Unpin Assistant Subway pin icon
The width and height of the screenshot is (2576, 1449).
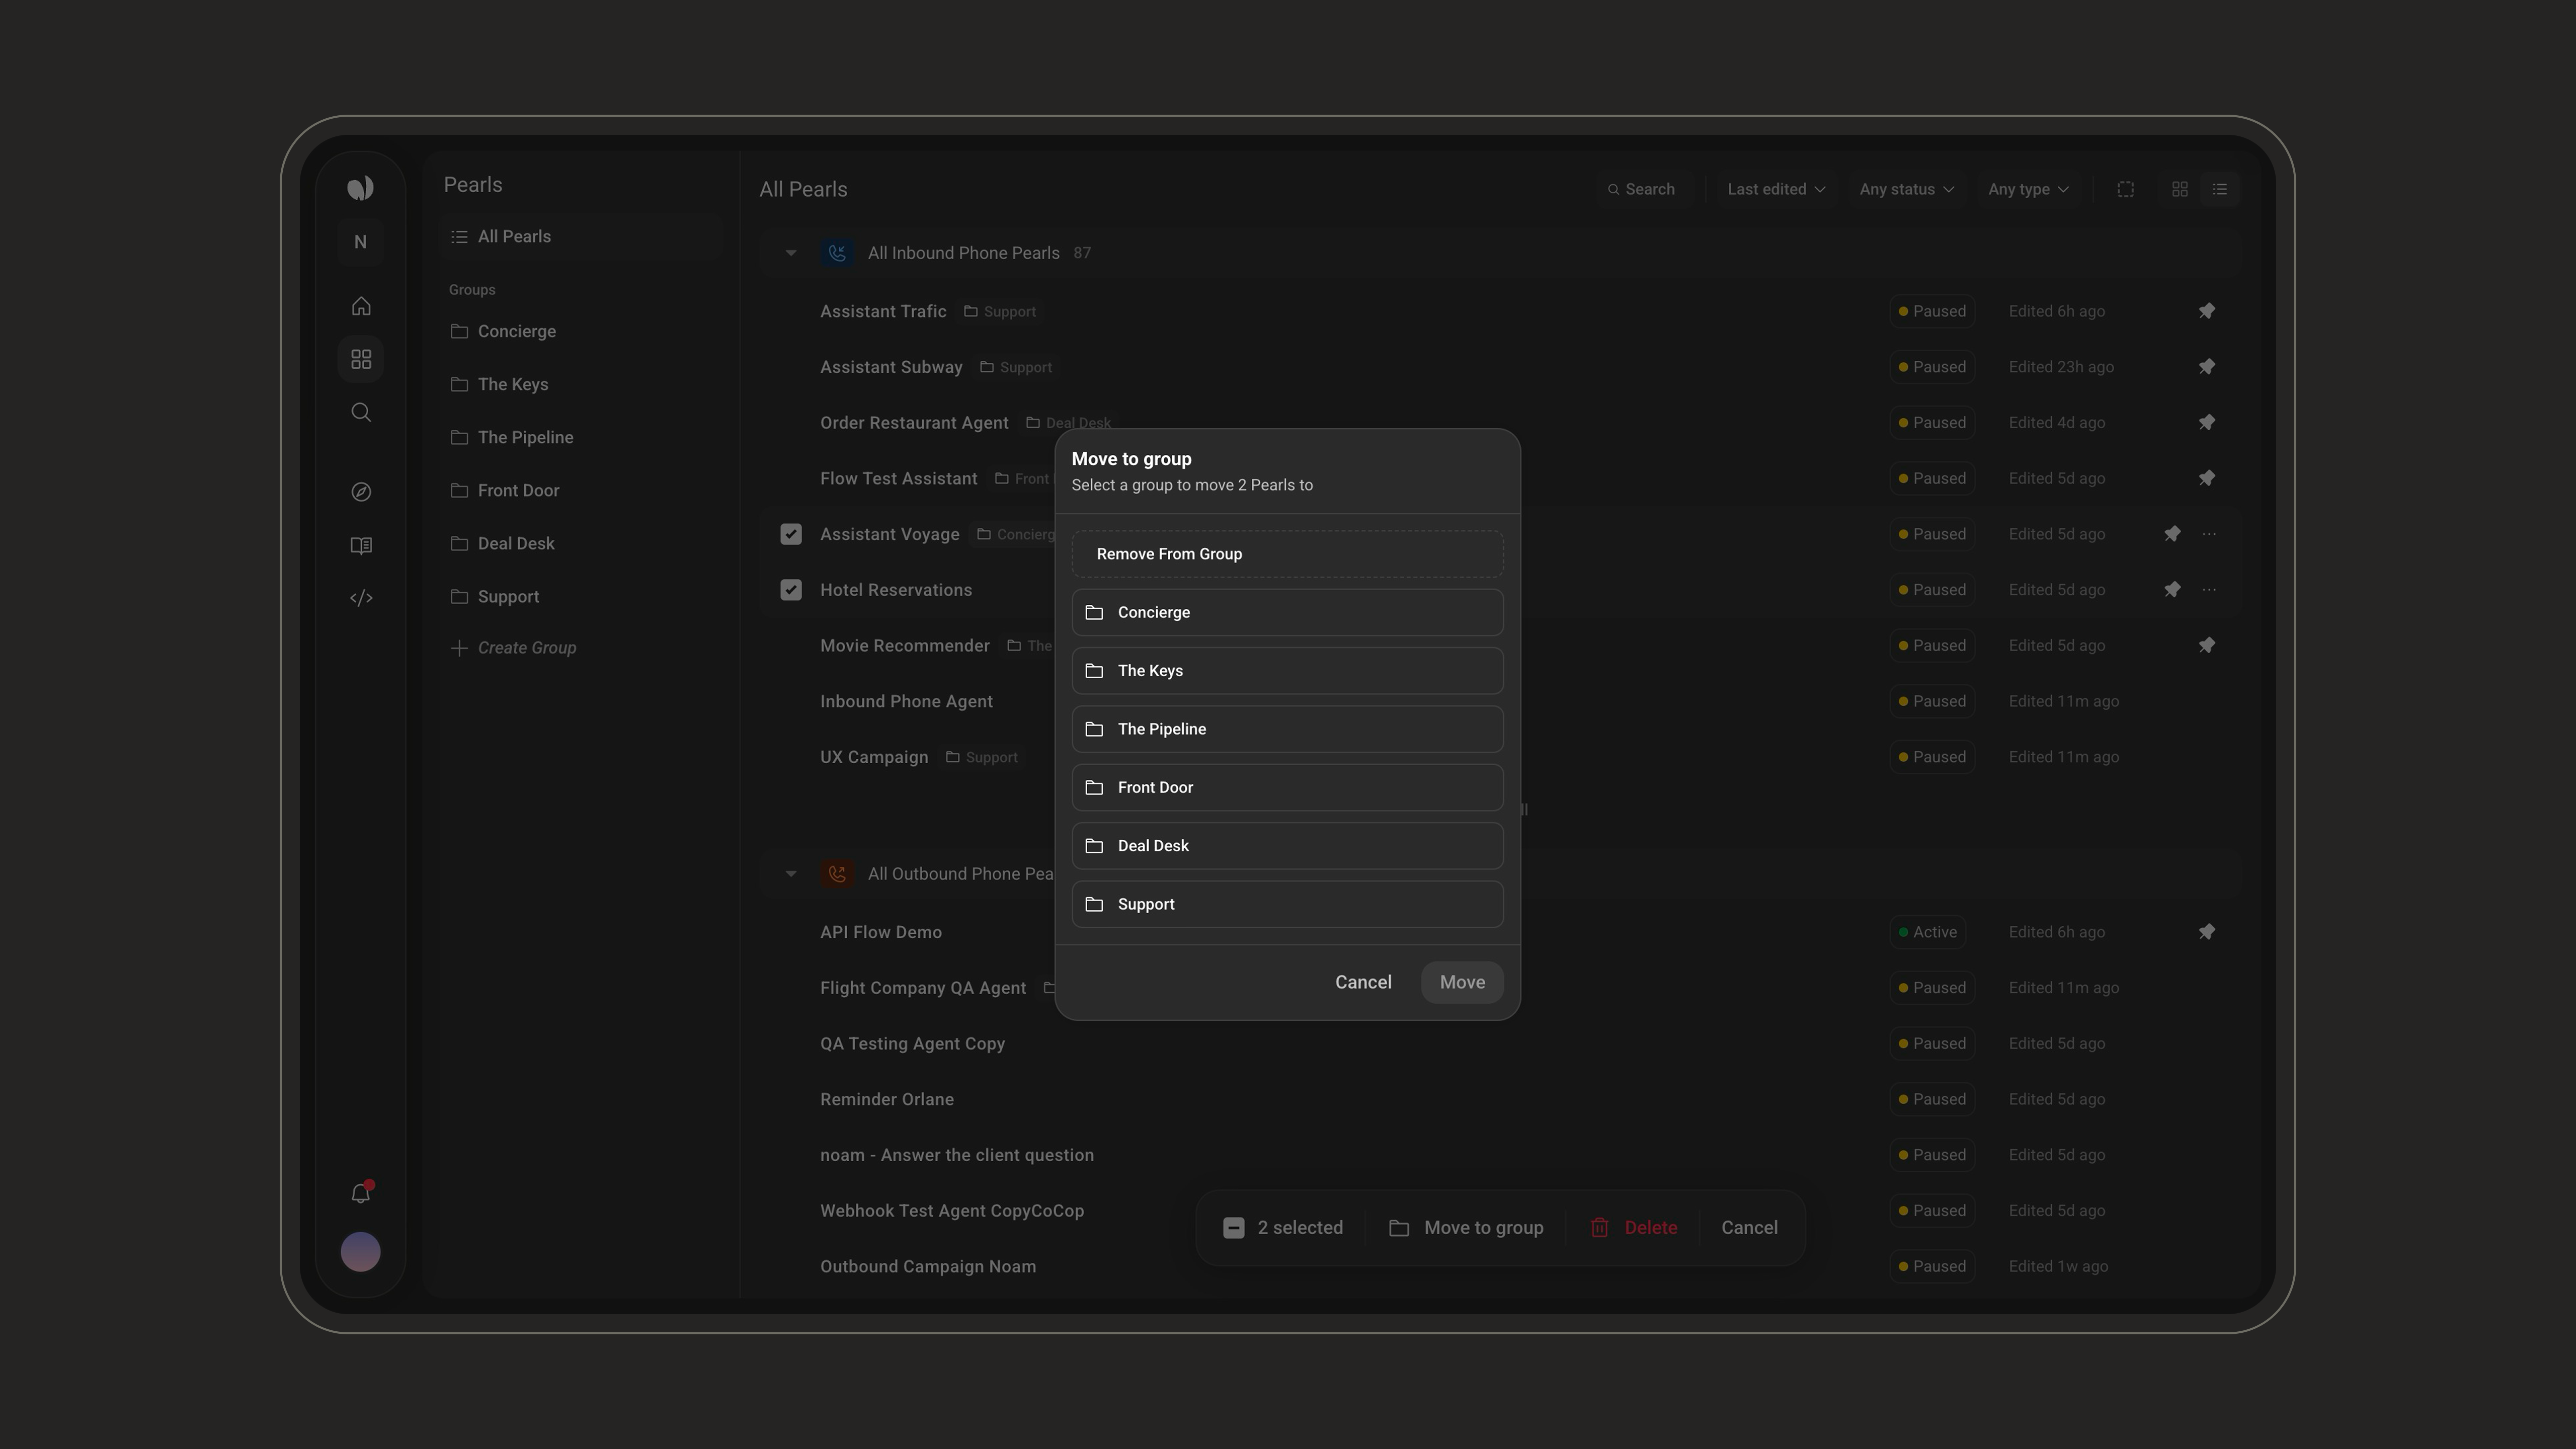pos(2207,367)
